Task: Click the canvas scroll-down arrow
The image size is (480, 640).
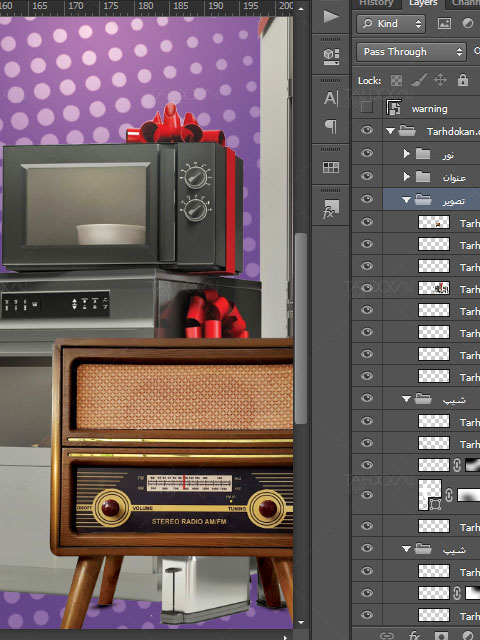Action: (x=301, y=622)
